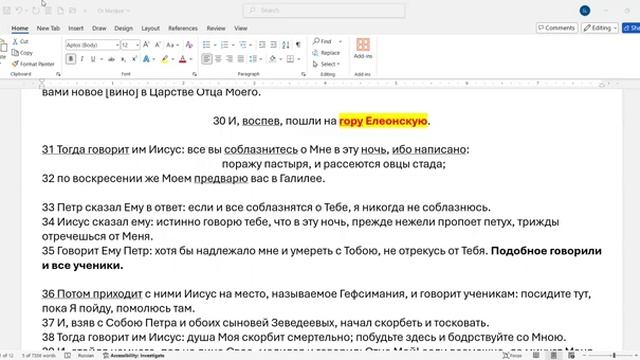Open the font size dropdown
The image size is (640, 360).
(x=138, y=45)
